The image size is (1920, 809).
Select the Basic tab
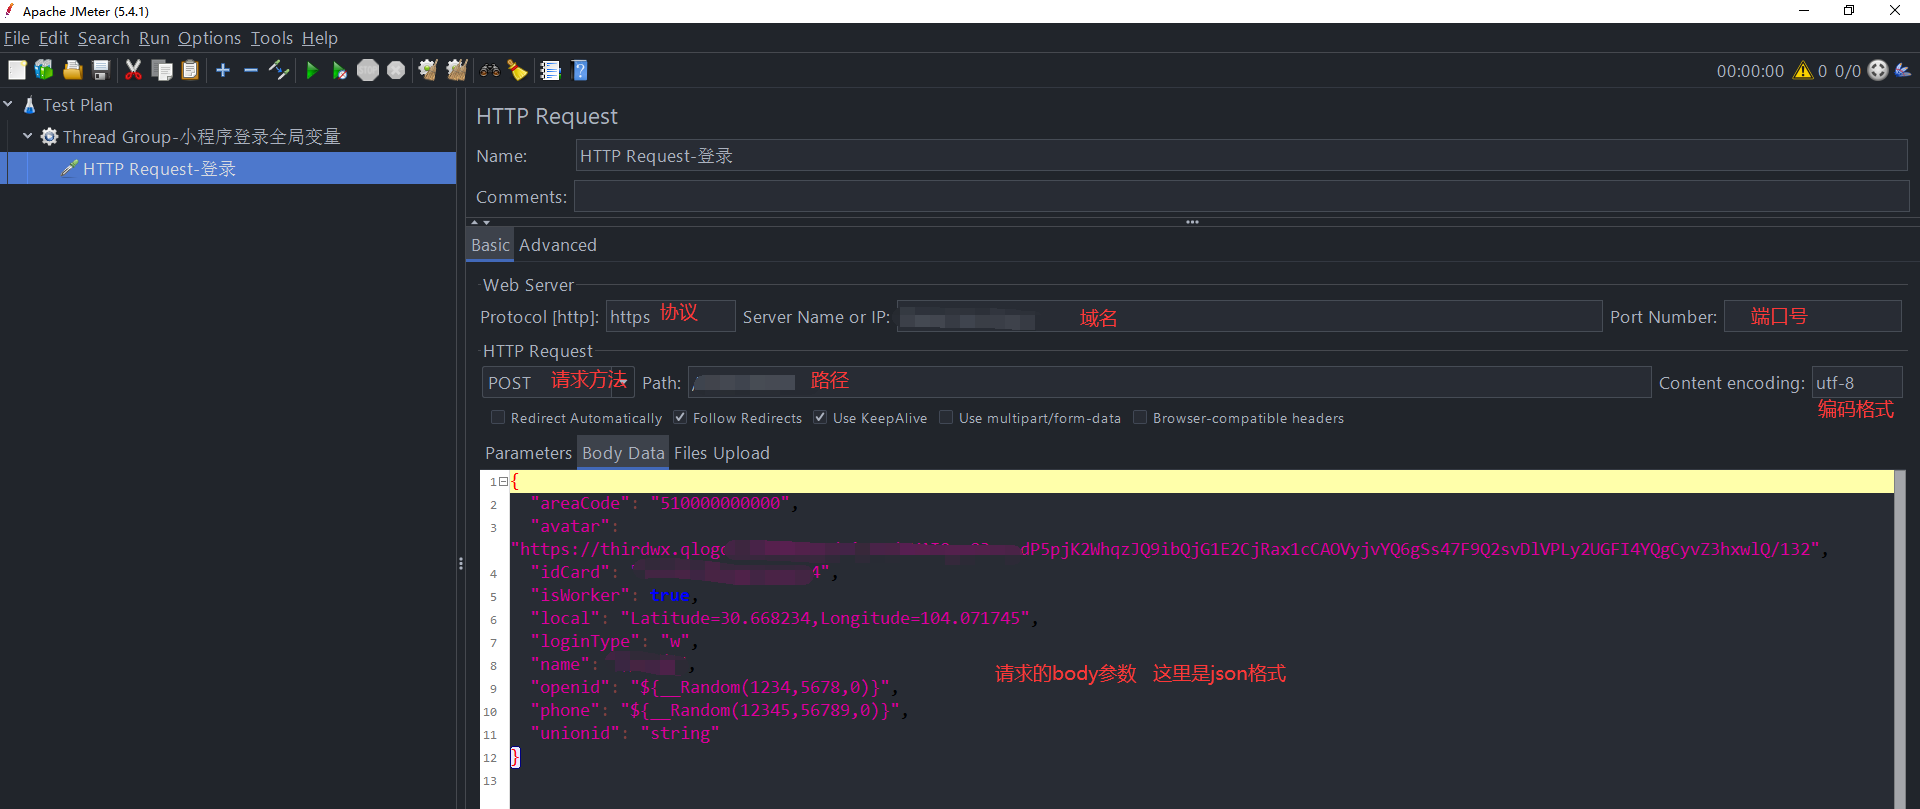490,245
